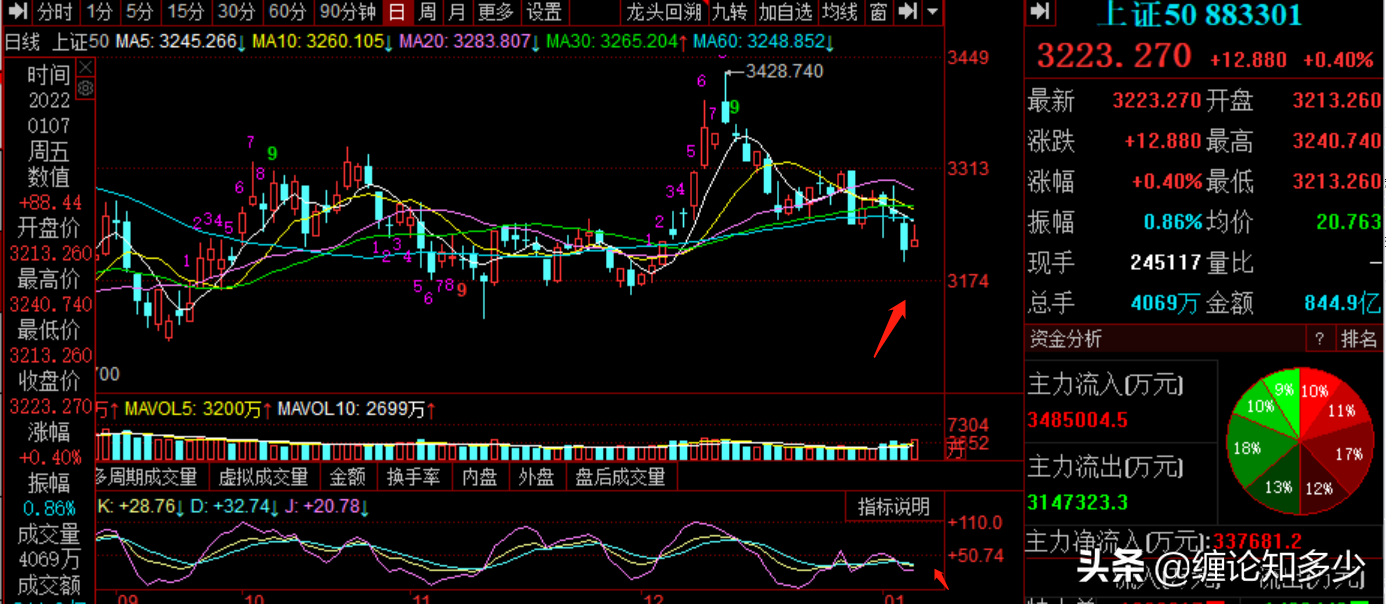
Task: Click the arrow-bar icon beside 上证50 883301
Action: (1040, 11)
